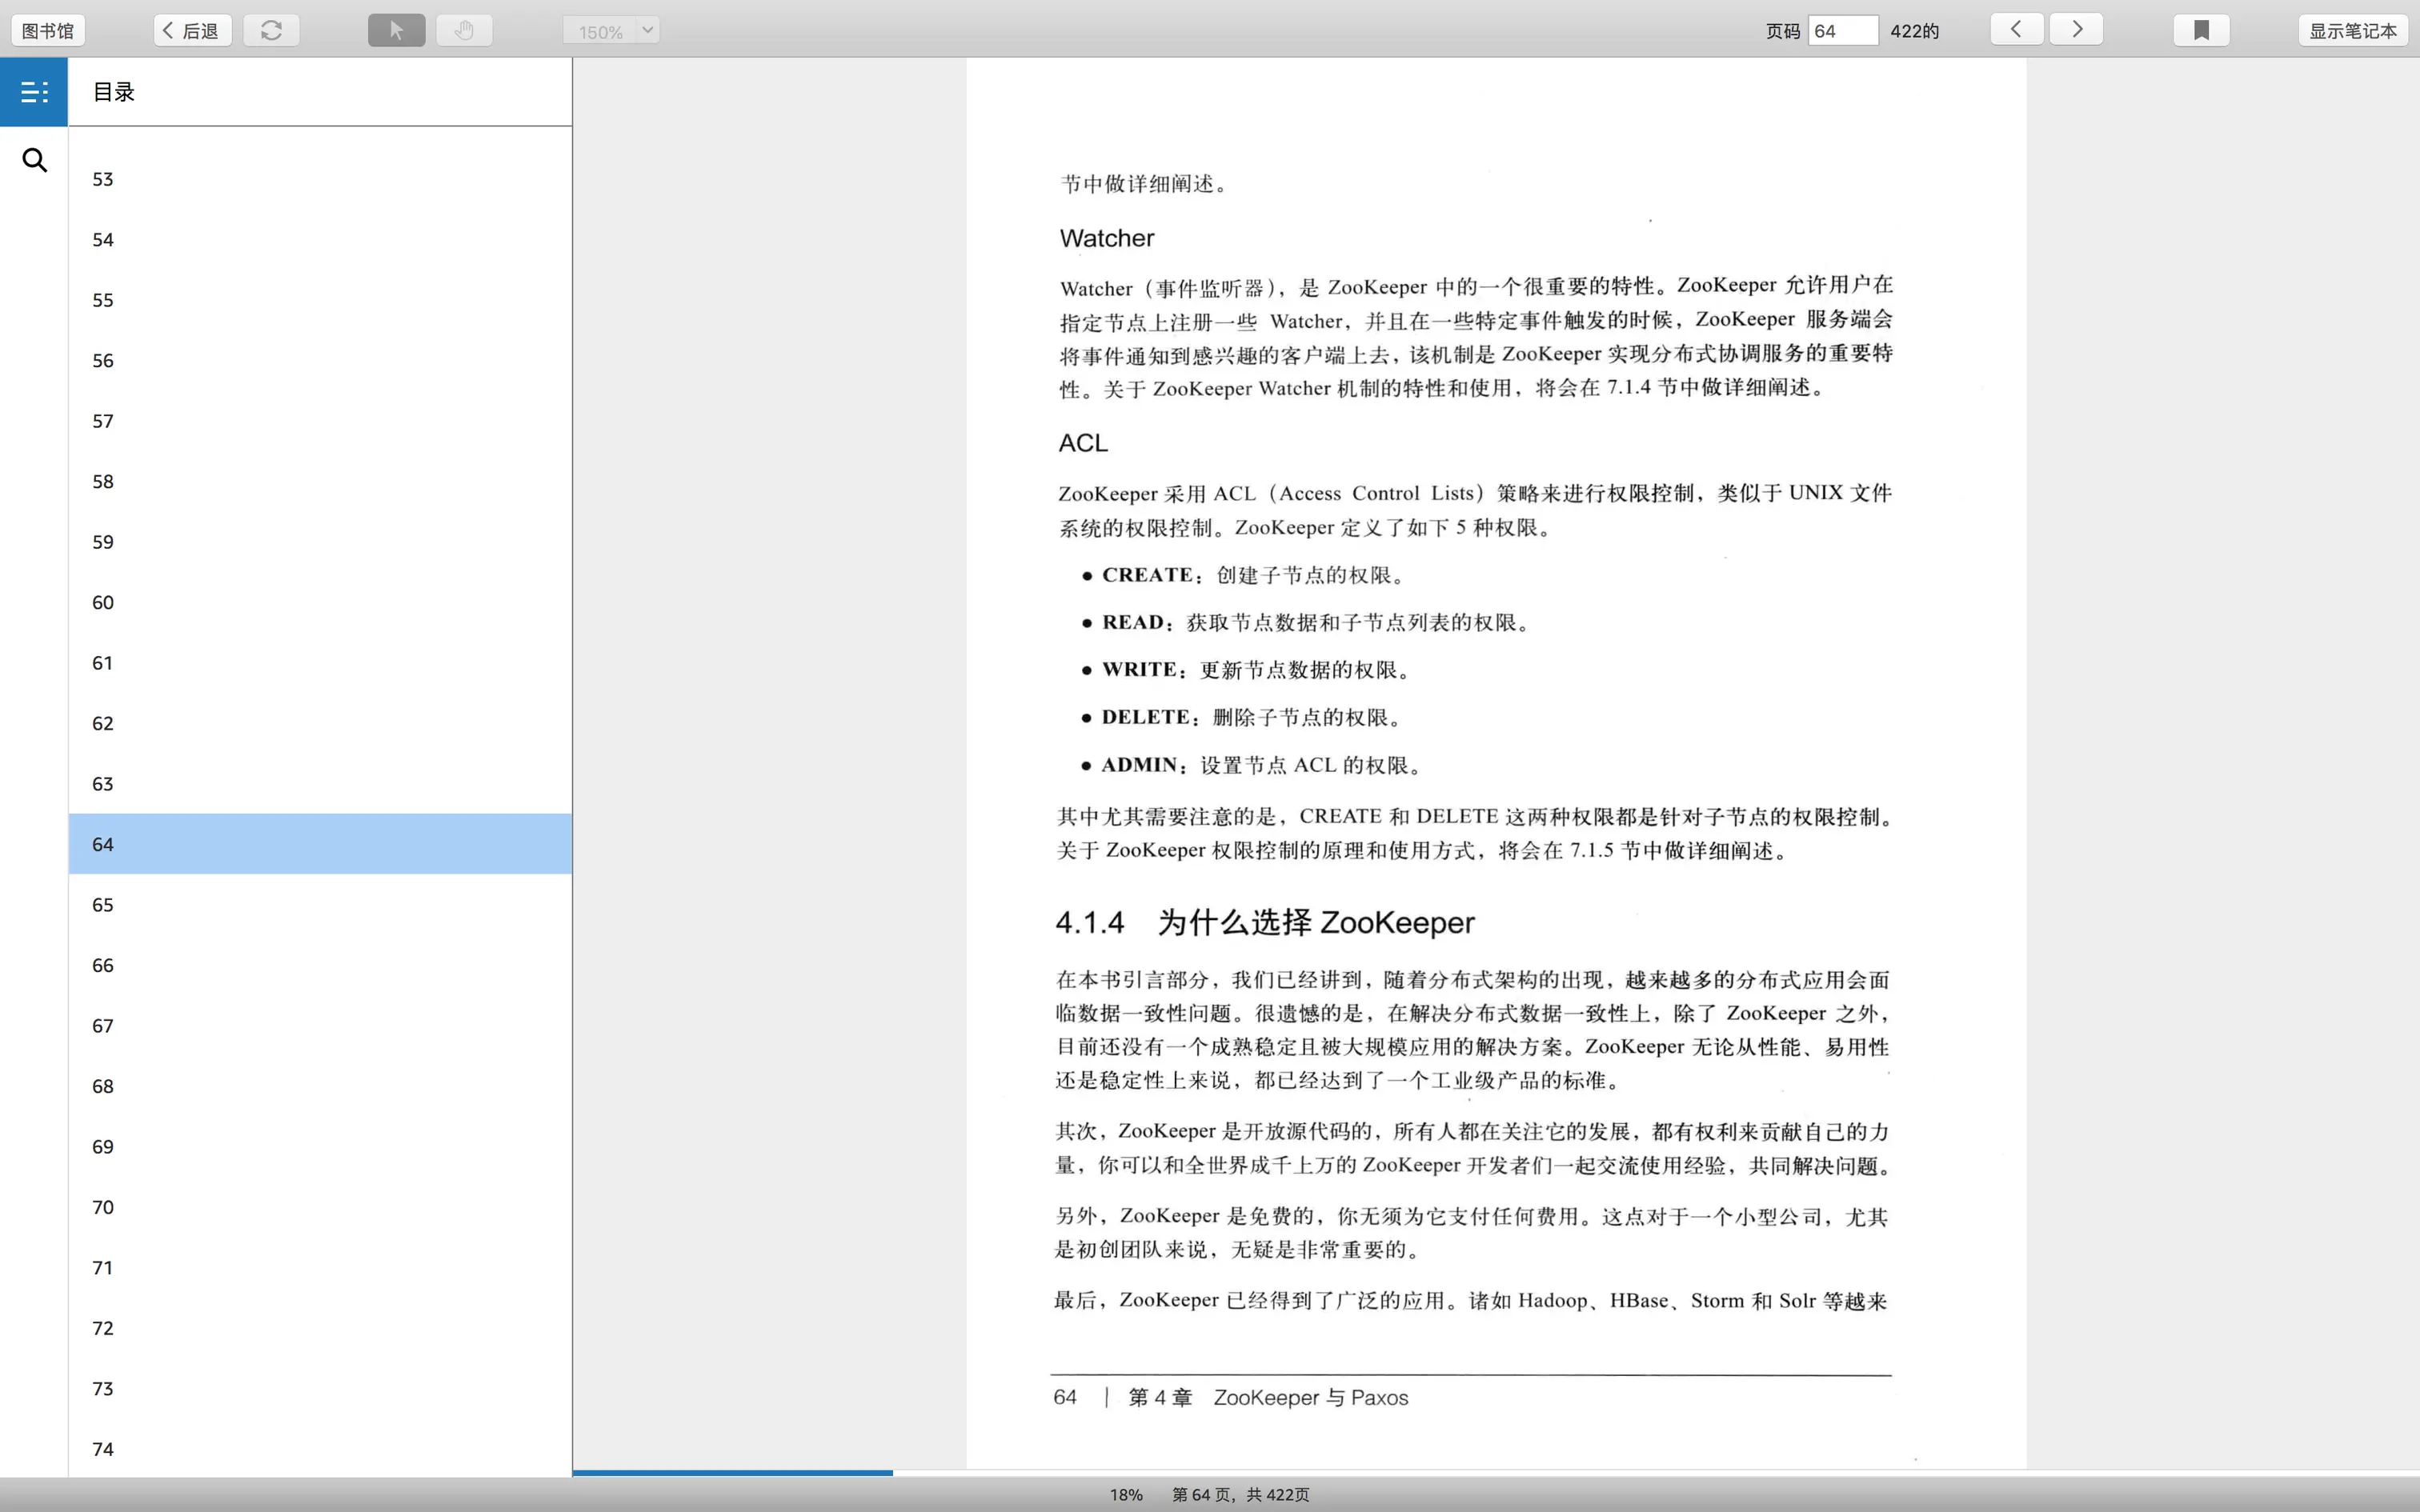
Task: Toggle the 显示笔记本 notebook panel
Action: tap(2352, 30)
